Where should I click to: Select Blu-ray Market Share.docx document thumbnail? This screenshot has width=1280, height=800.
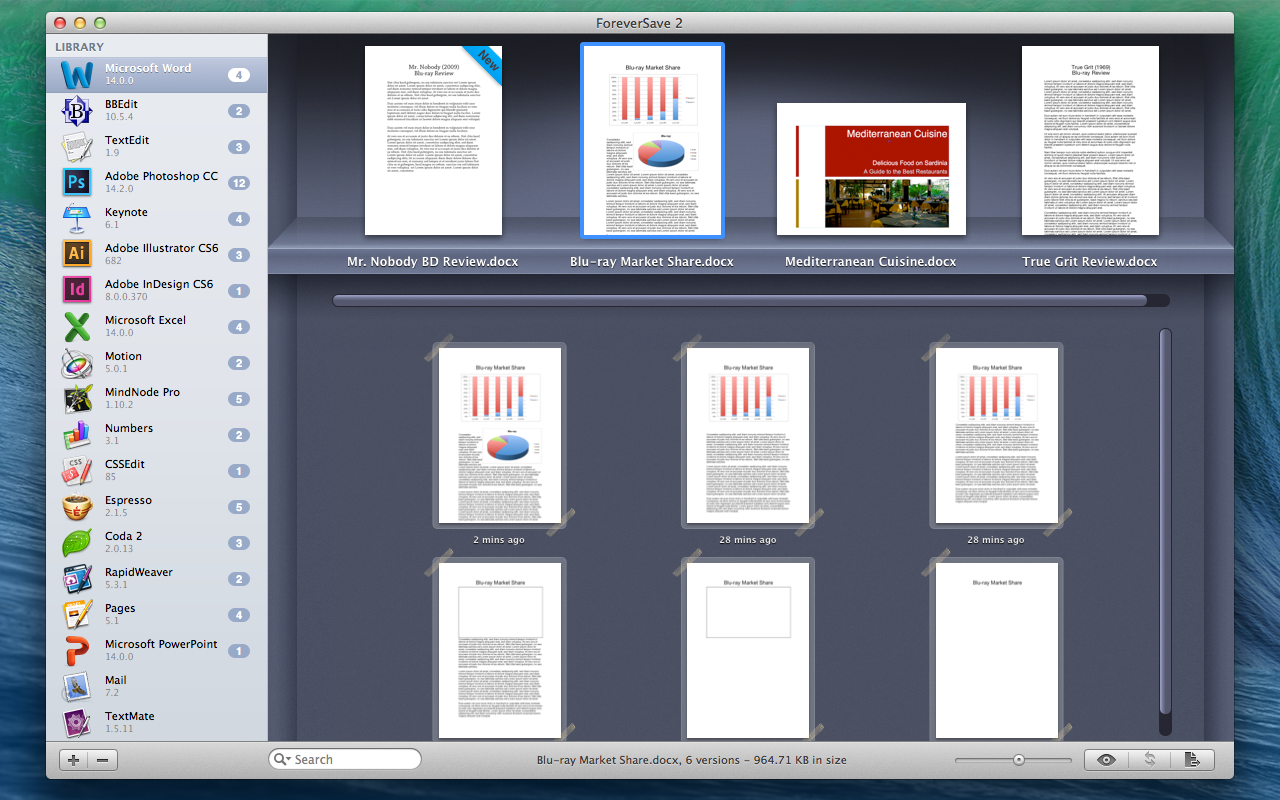coord(652,140)
